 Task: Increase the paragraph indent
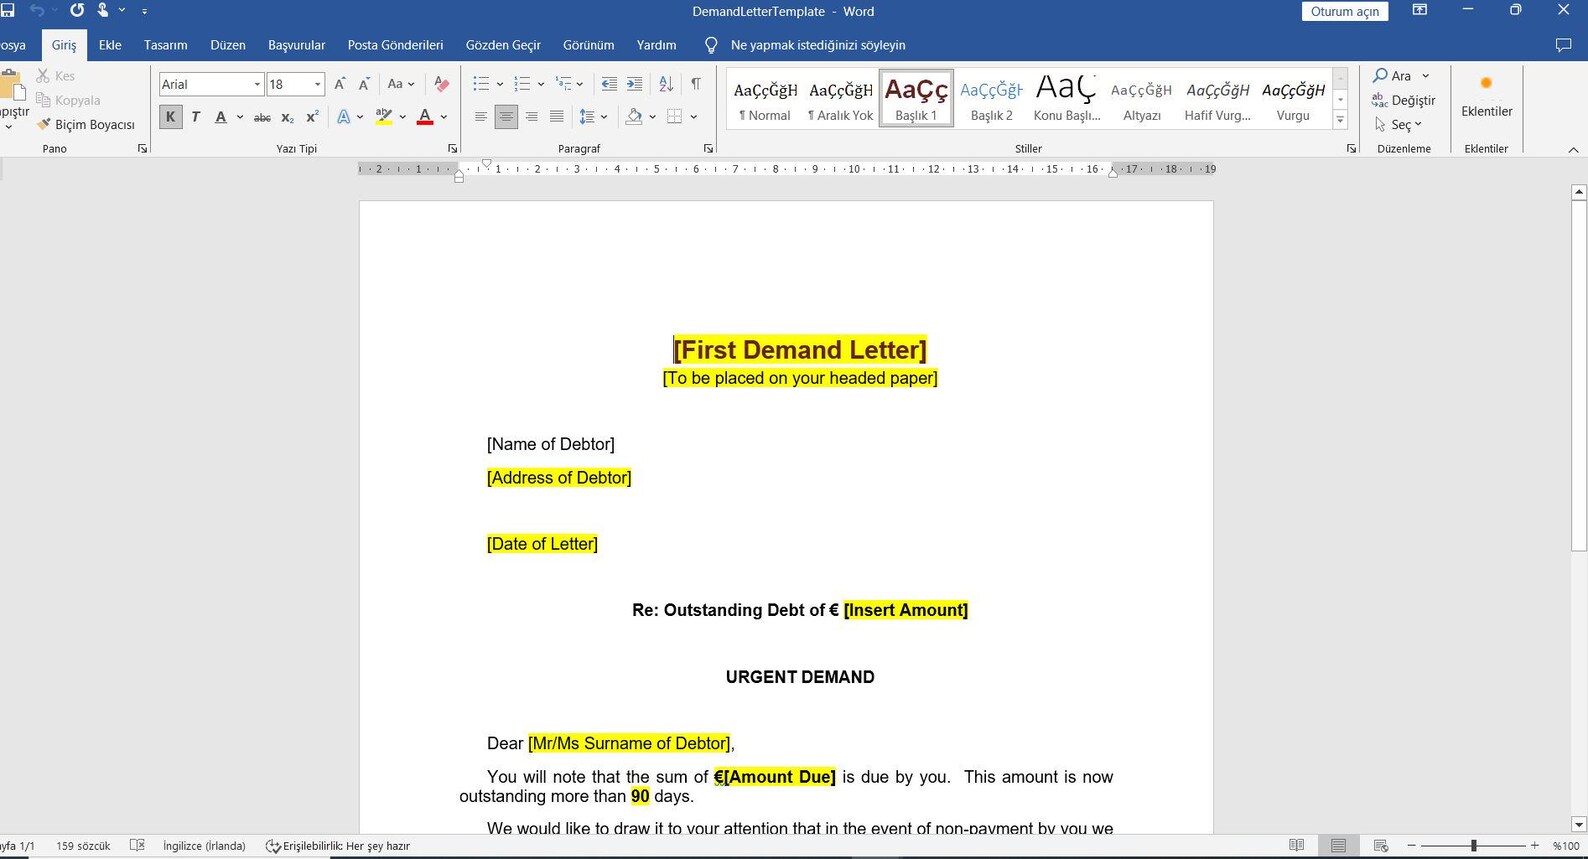tap(634, 84)
